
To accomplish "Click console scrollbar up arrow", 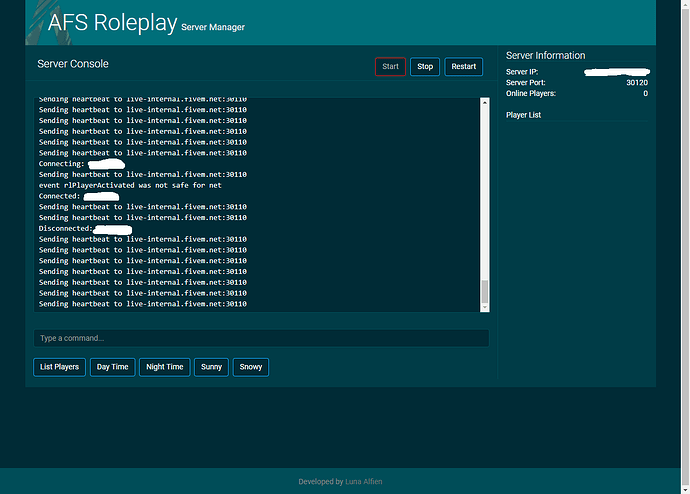I will pyautogui.click(x=484, y=102).
